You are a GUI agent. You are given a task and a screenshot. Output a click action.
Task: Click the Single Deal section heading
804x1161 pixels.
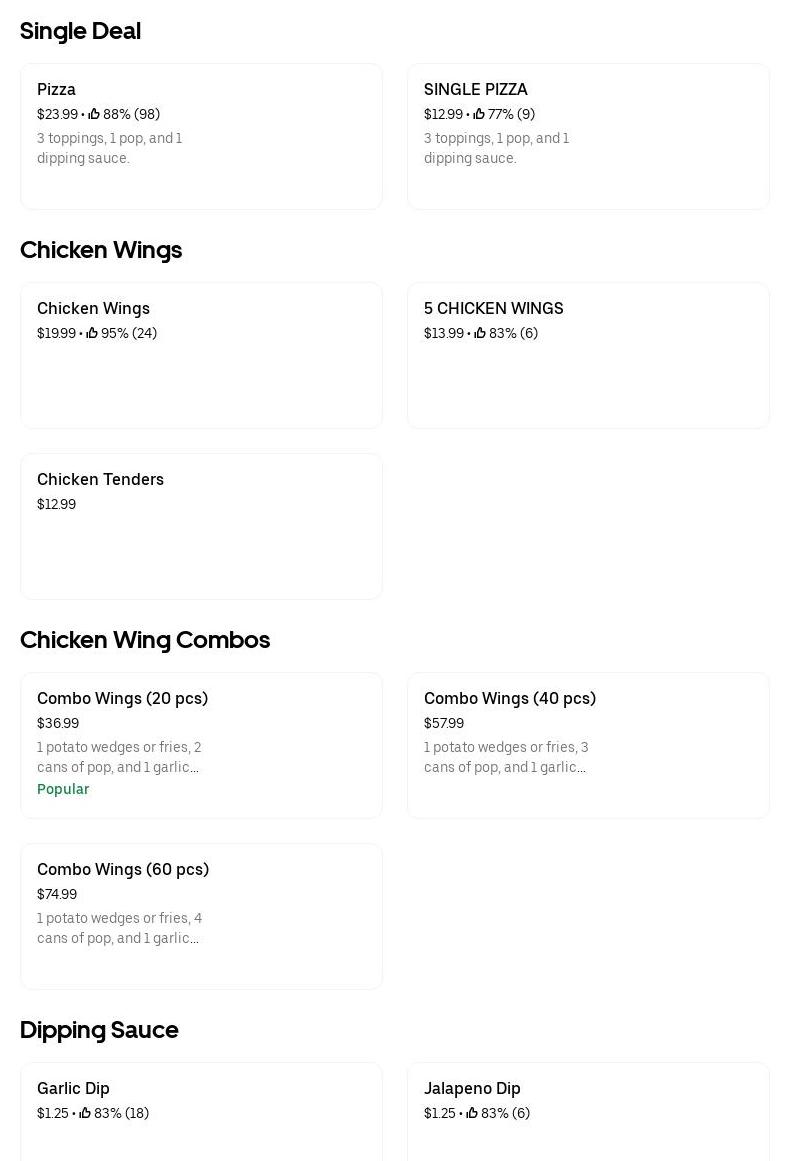click(x=80, y=31)
